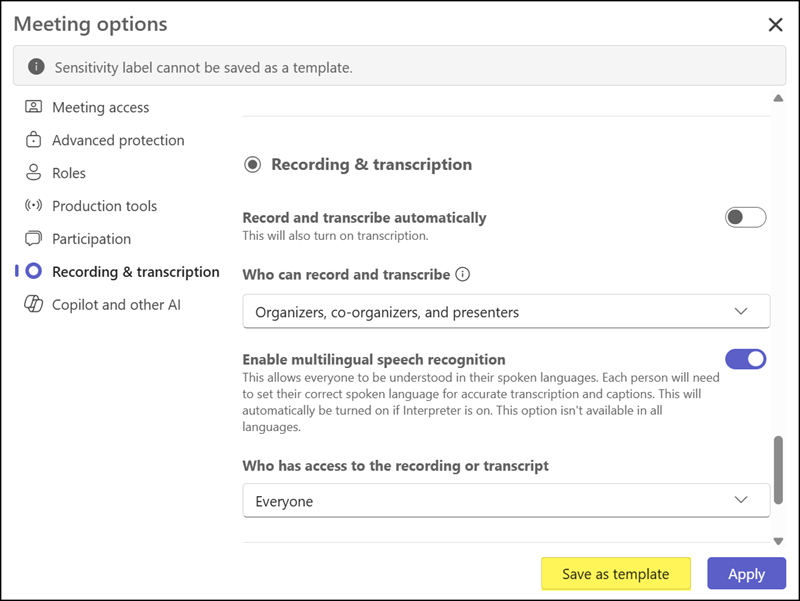Click the info icon in sensitivity label banner
Viewport: 800px width, 601px height.
(36, 66)
